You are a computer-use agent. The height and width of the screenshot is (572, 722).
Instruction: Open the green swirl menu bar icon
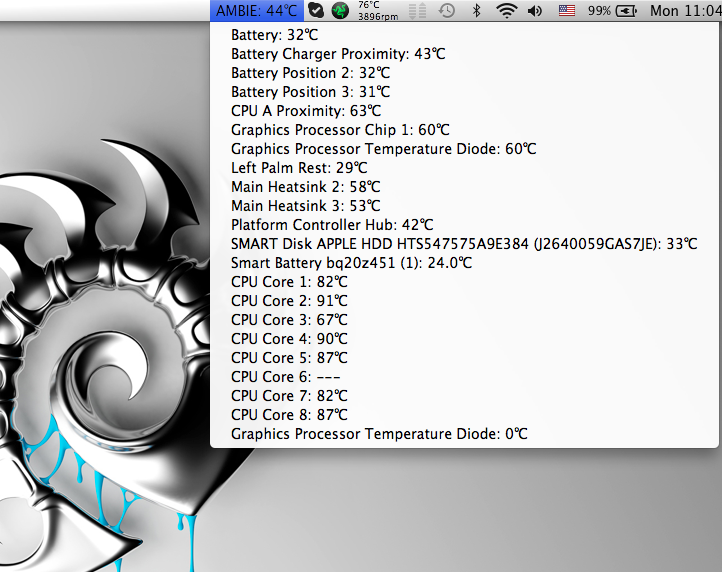click(340, 11)
